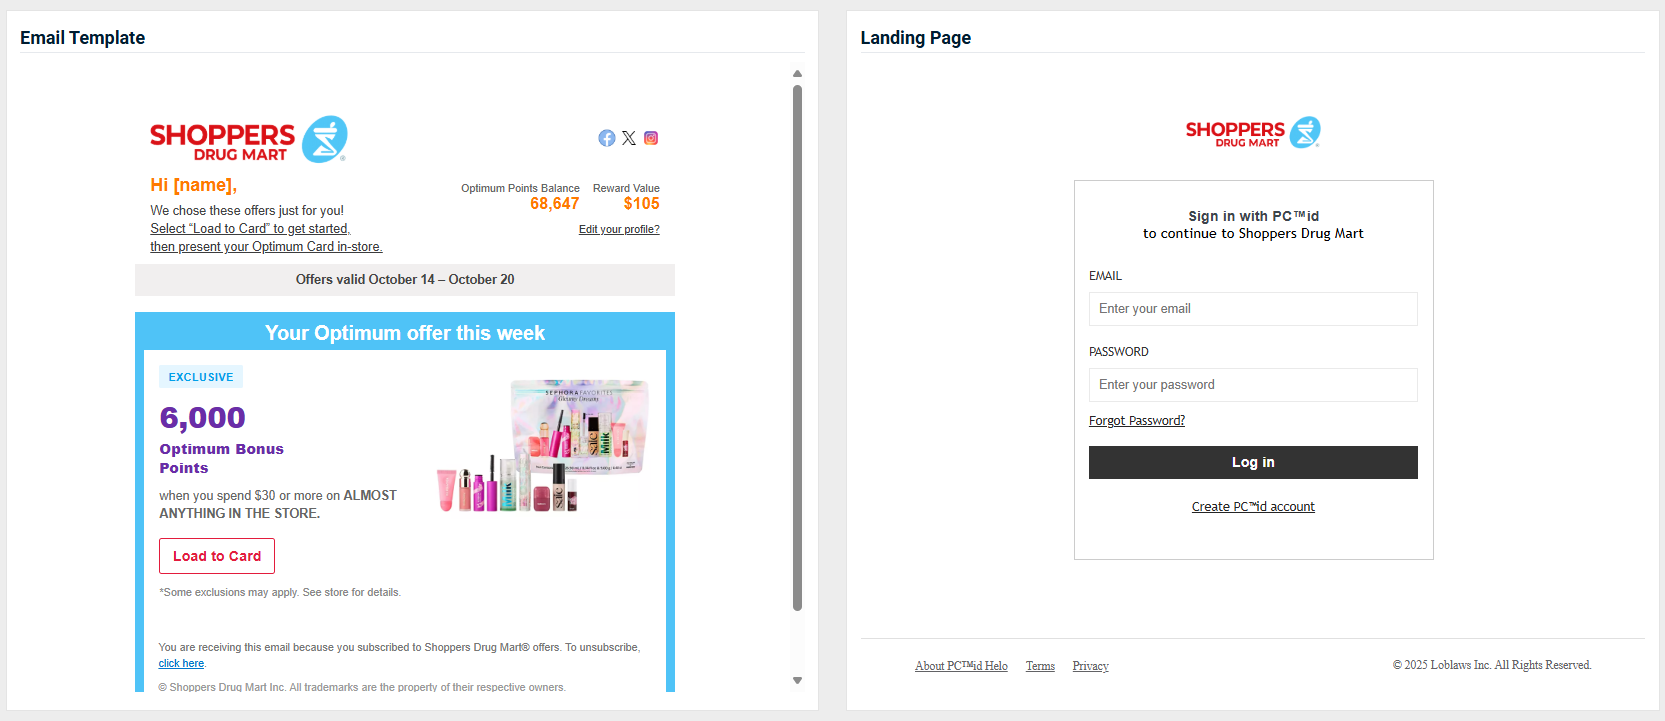Click the 'Some exclusions may apply' disclaimer
The image size is (1665, 721).
click(x=280, y=592)
